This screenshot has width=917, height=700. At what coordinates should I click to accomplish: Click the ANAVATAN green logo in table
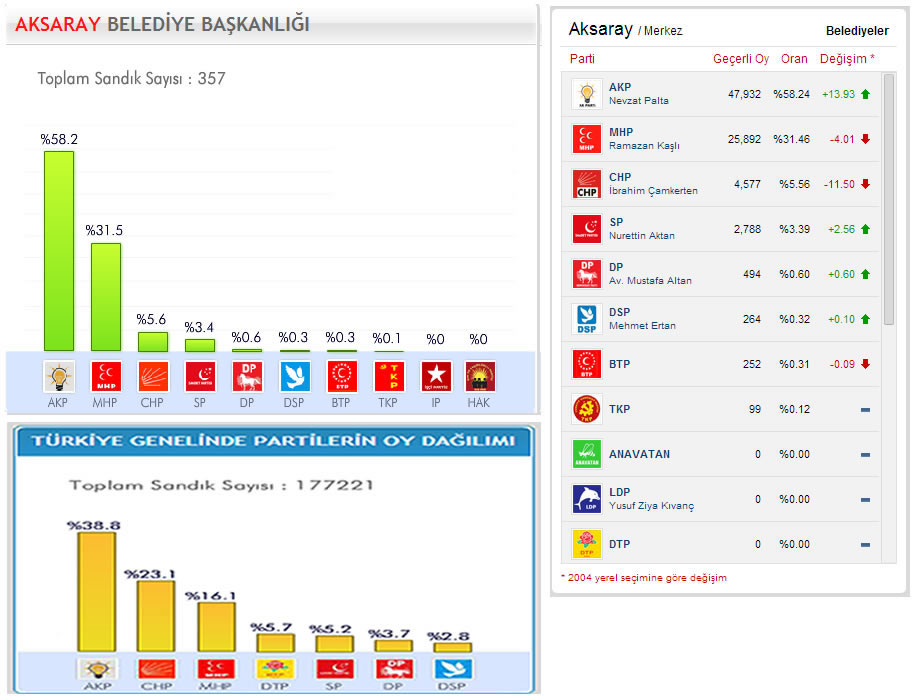tap(587, 454)
